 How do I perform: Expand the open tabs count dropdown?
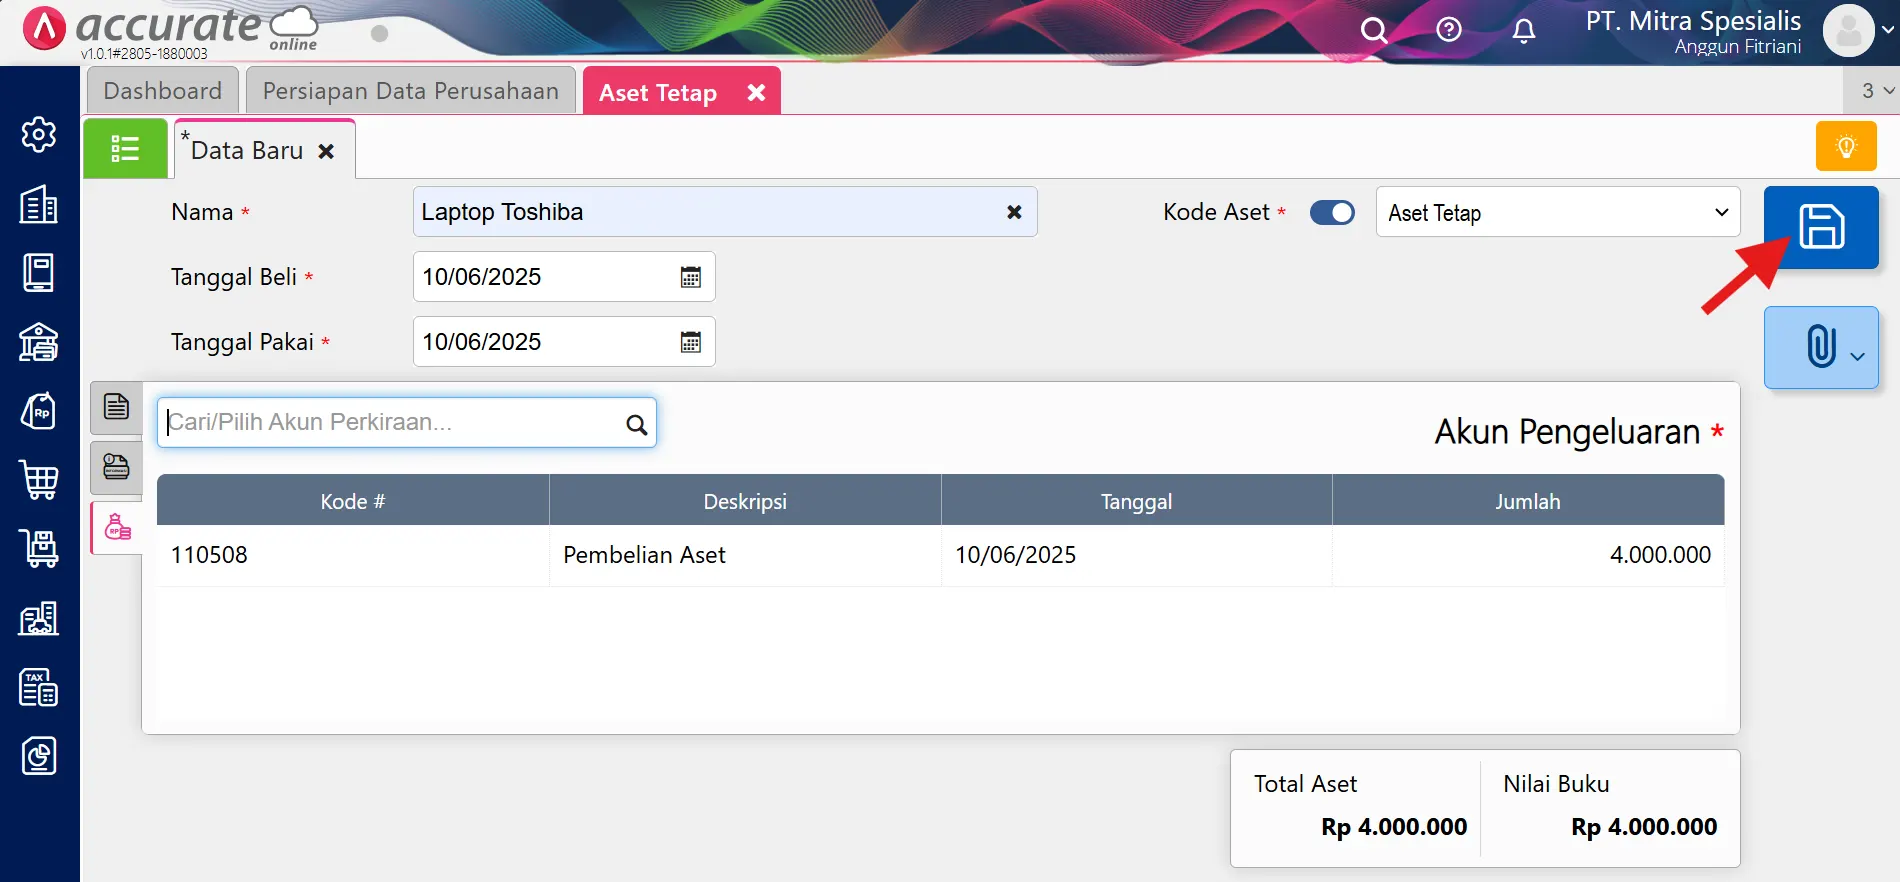[x=1876, y=91]
